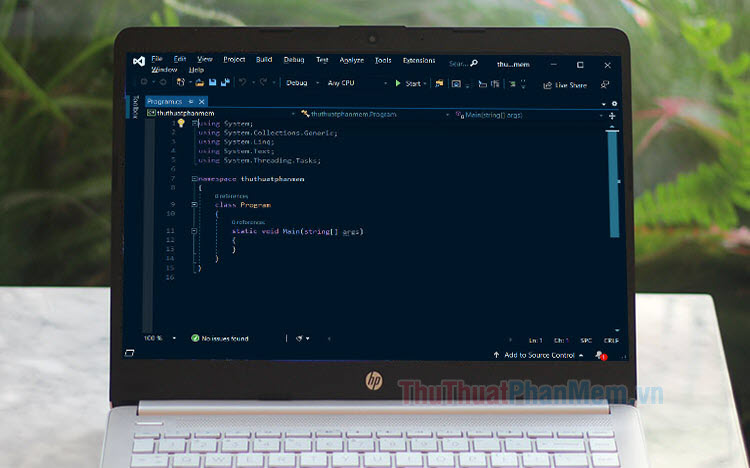Click the No issues found indicator
This screenshot has width=750, height=468.
pyautogui.click(x=220, y=339)
